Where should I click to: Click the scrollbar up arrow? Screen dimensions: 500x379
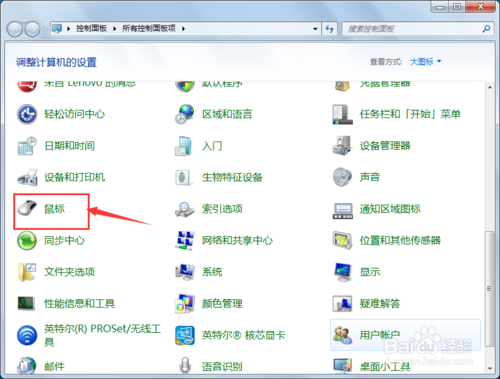coord(489,87)
